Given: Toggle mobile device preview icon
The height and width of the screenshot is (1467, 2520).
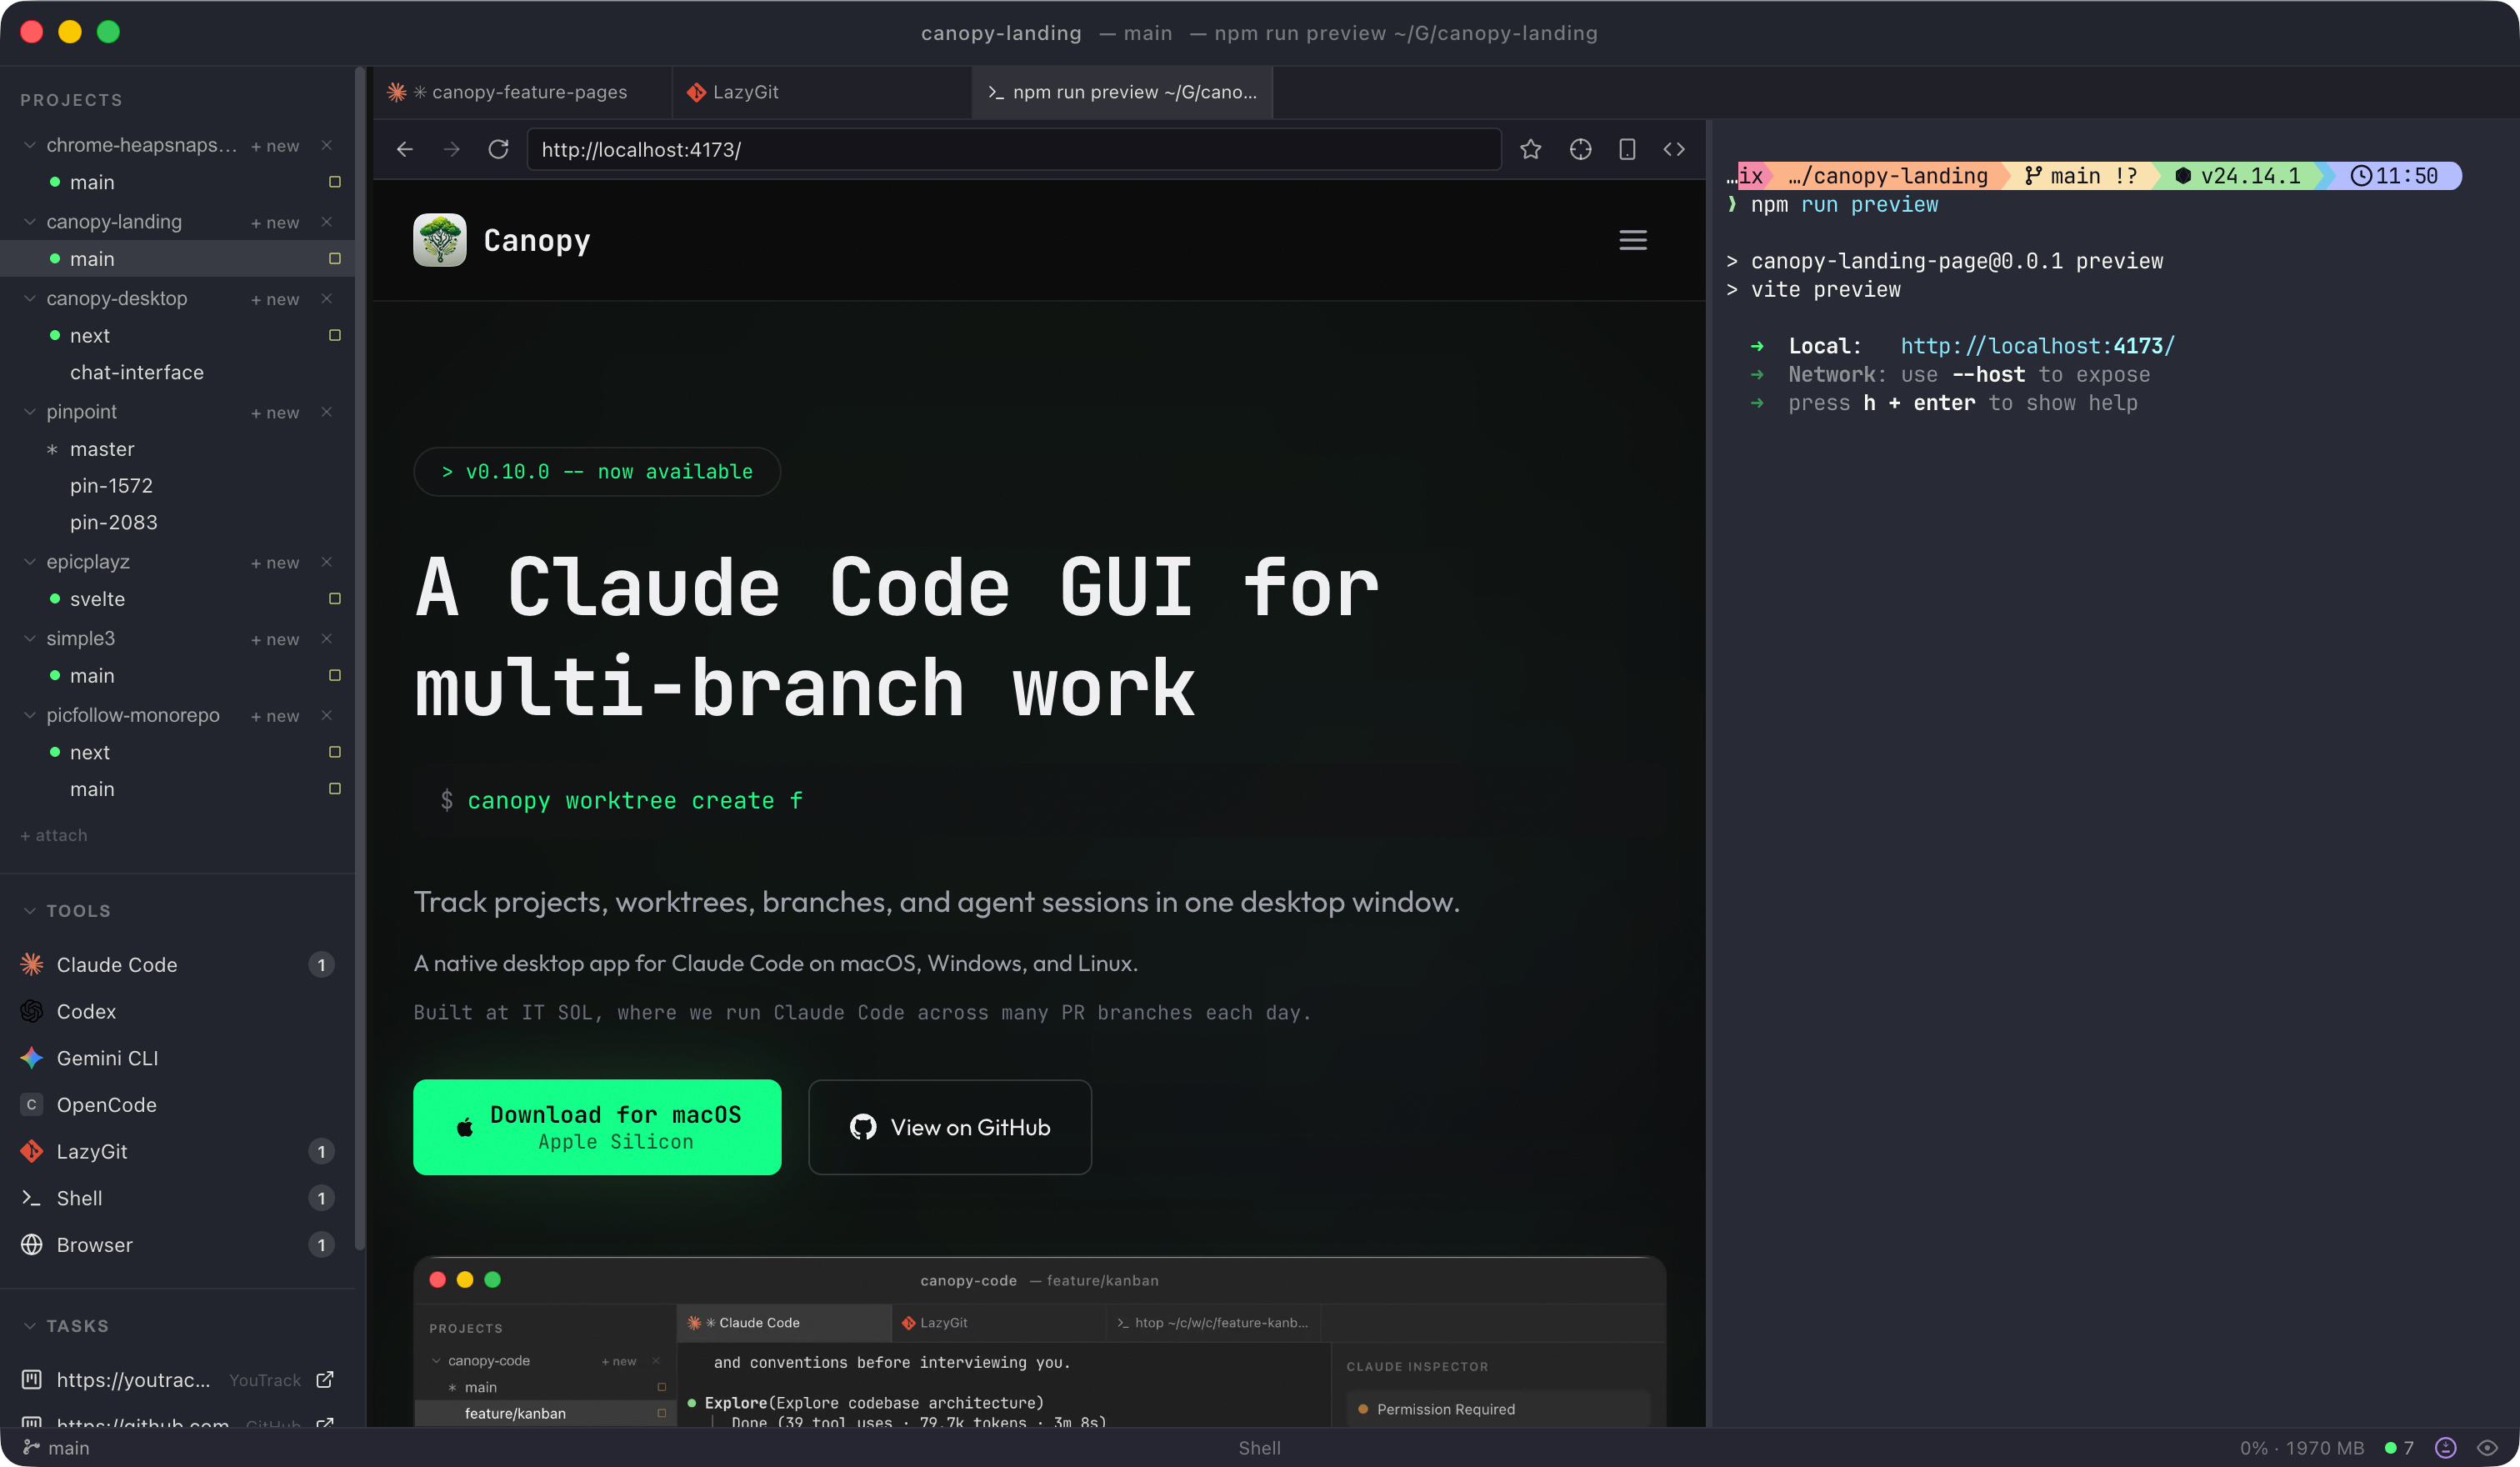Looking at the screenshot, I should [x=1627, y=149].
